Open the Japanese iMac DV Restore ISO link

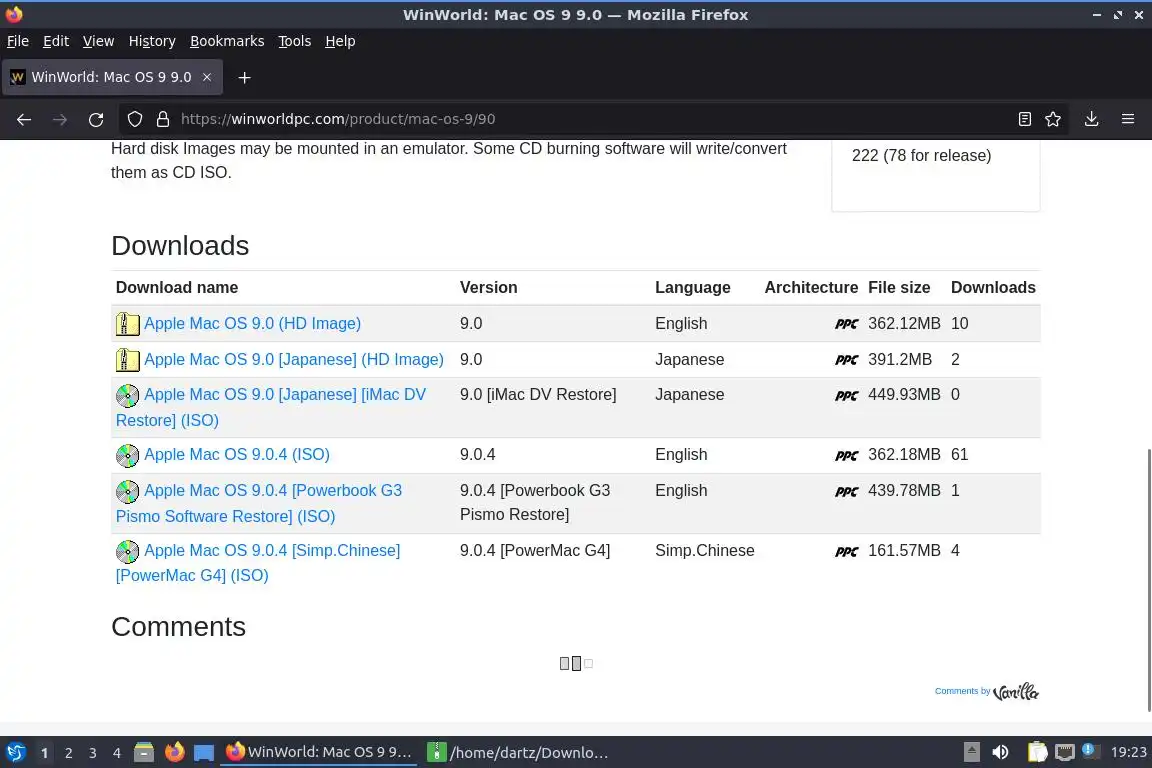coord(270,407)
